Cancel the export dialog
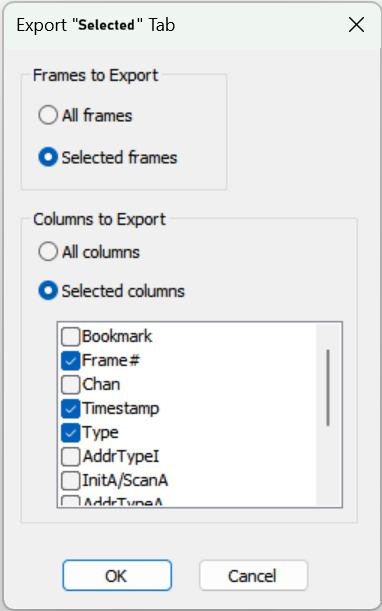The width and height of the screenshot is (382, 611). tap(254, 576)
